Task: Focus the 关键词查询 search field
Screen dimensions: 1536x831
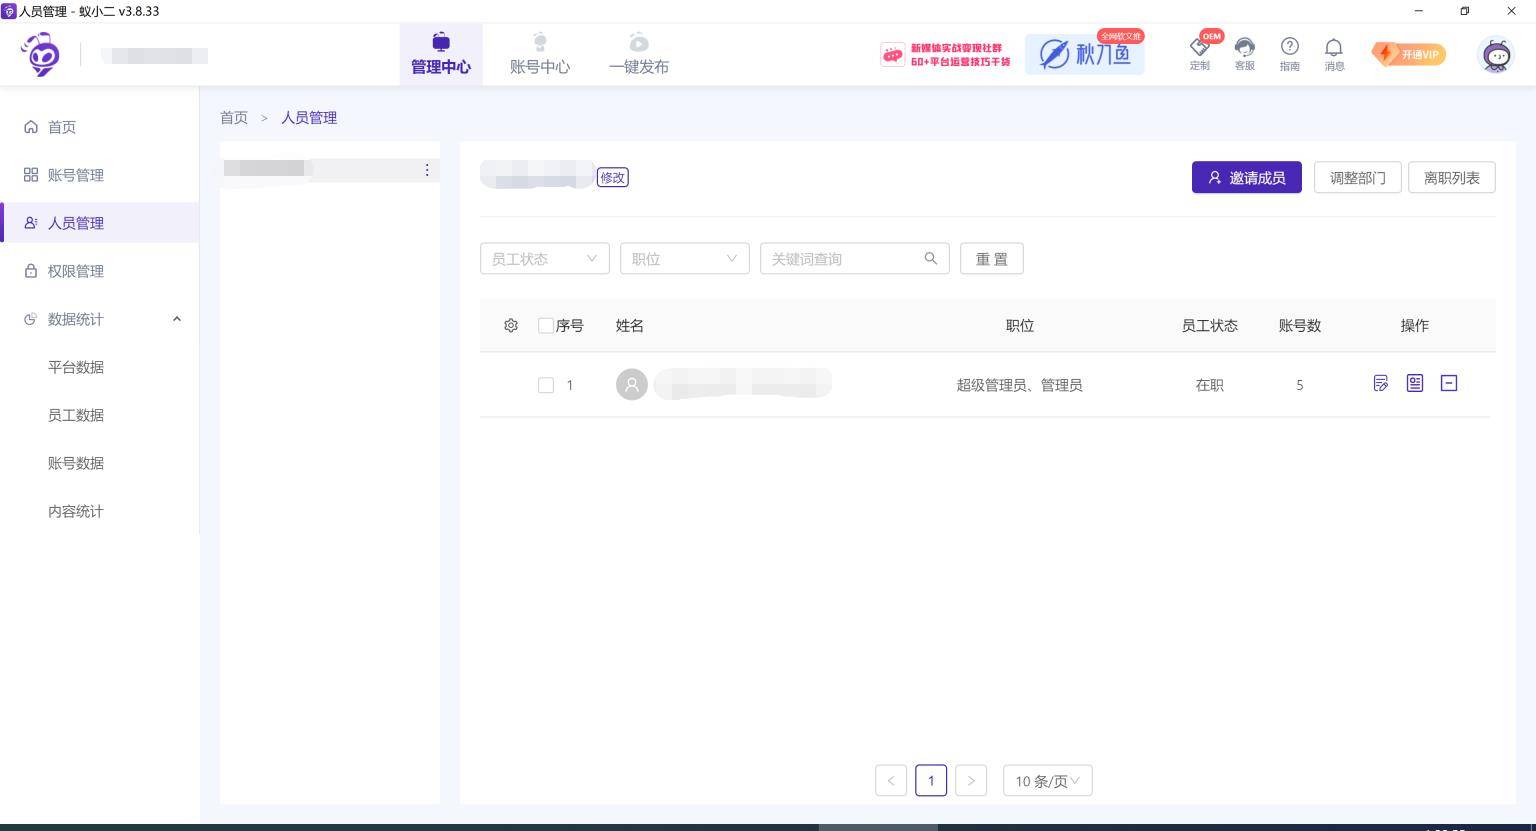Action: pos(845,259)
